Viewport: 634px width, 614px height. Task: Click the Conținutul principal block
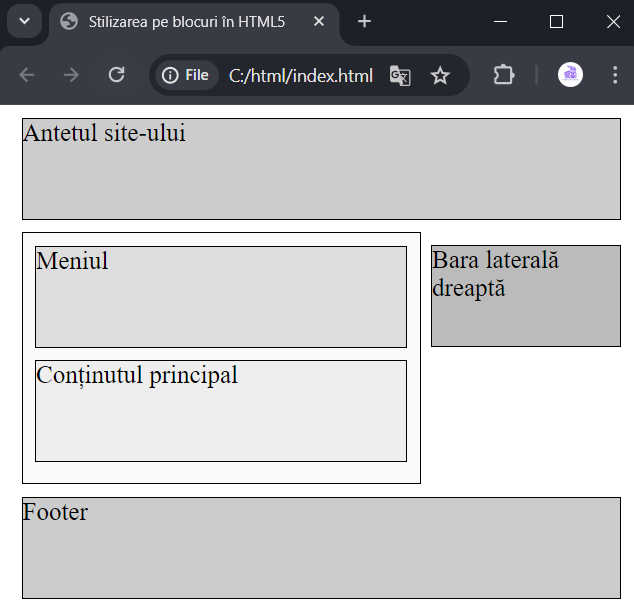click(x=221, y=411)
